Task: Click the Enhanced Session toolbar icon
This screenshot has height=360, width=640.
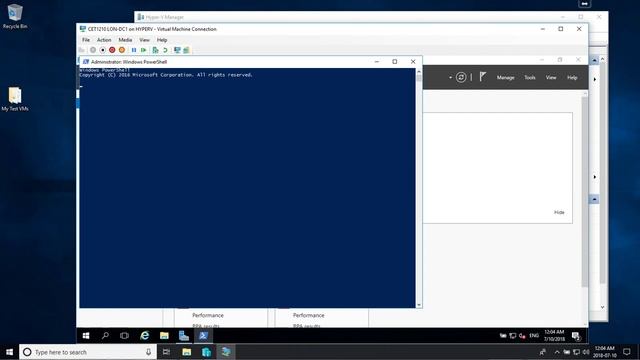Action: 177,50
